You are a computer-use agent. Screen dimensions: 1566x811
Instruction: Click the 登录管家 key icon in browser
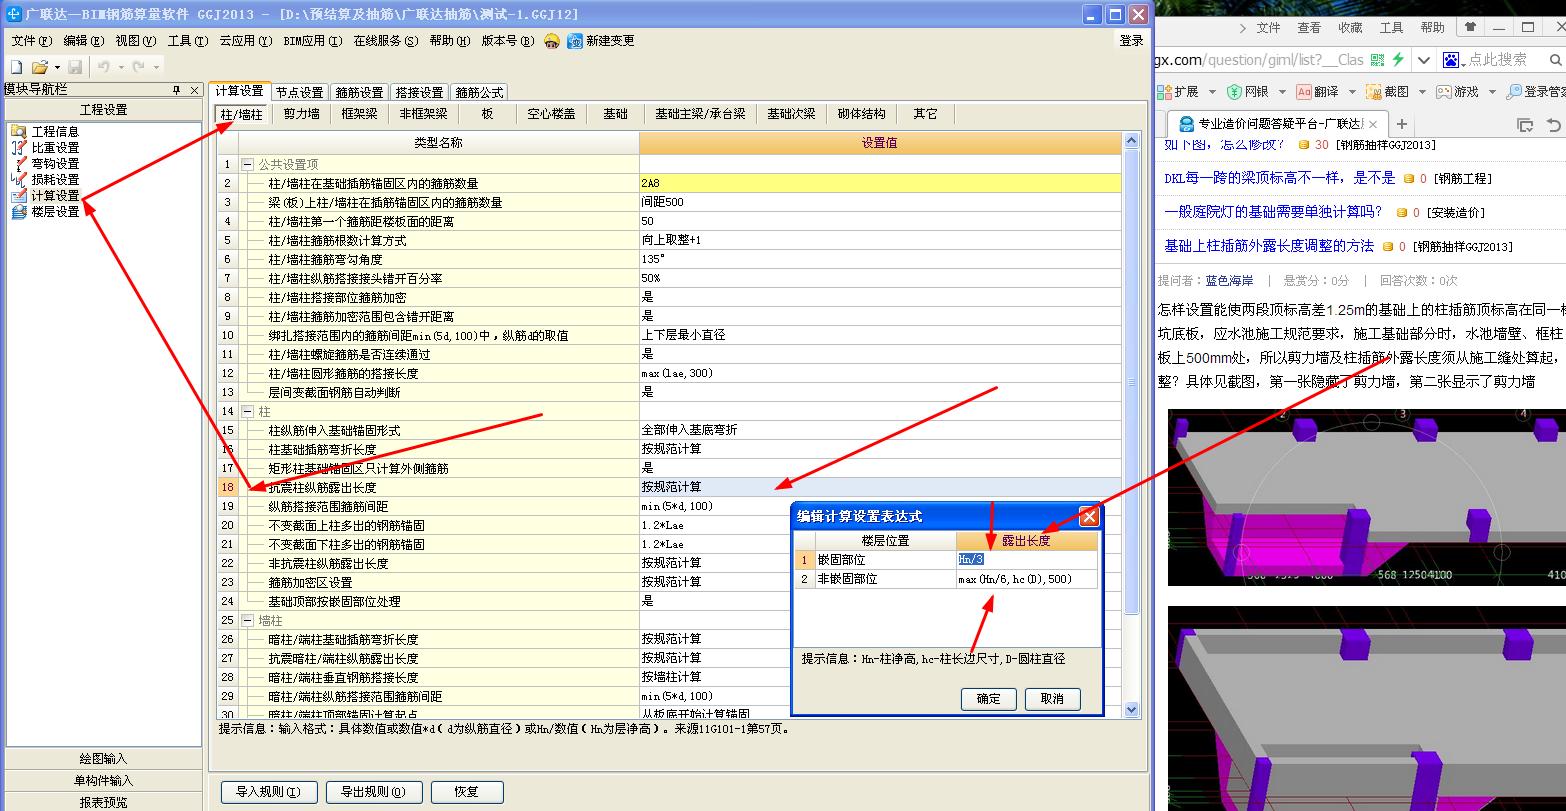1514,92
